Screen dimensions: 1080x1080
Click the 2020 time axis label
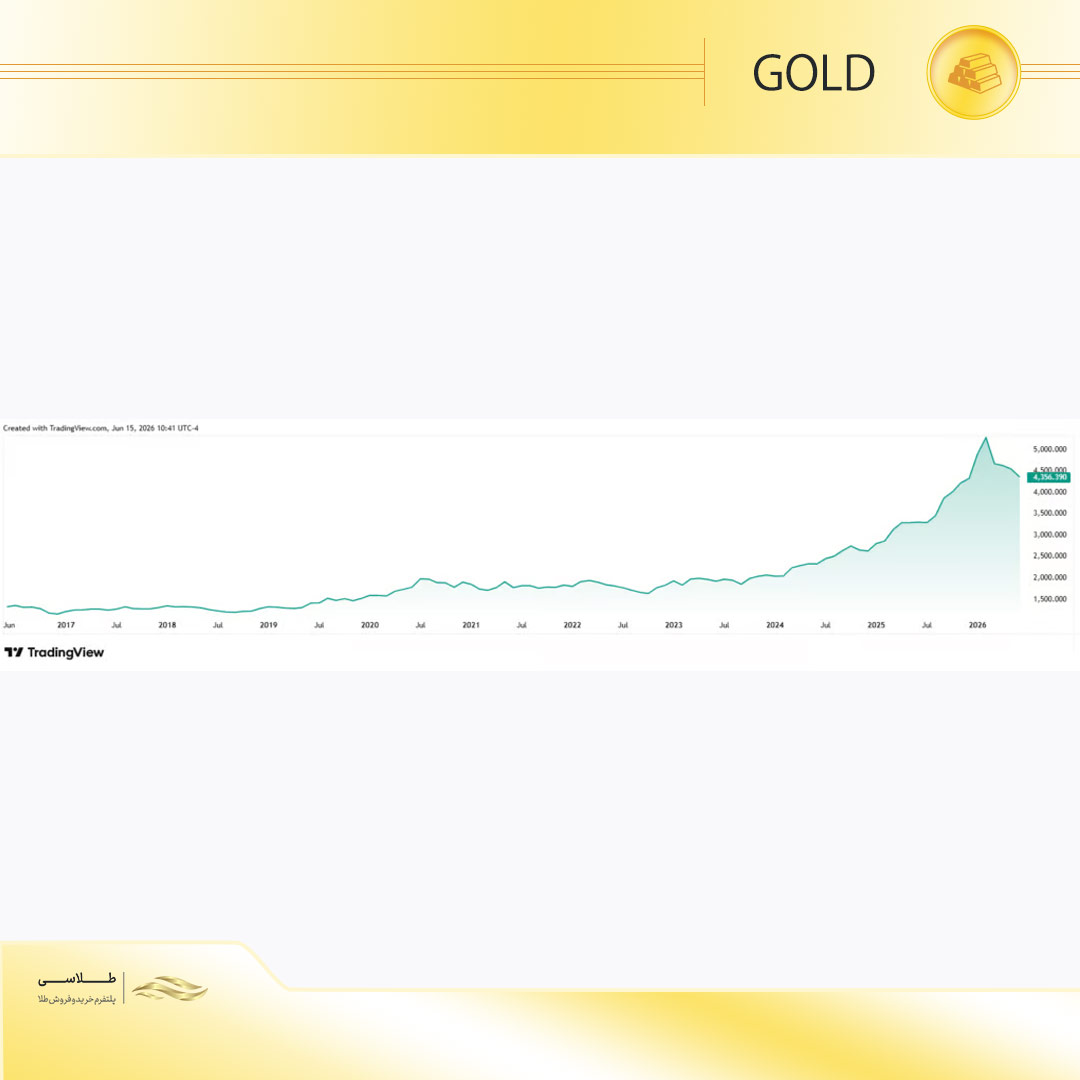click(x=370, y=625)
